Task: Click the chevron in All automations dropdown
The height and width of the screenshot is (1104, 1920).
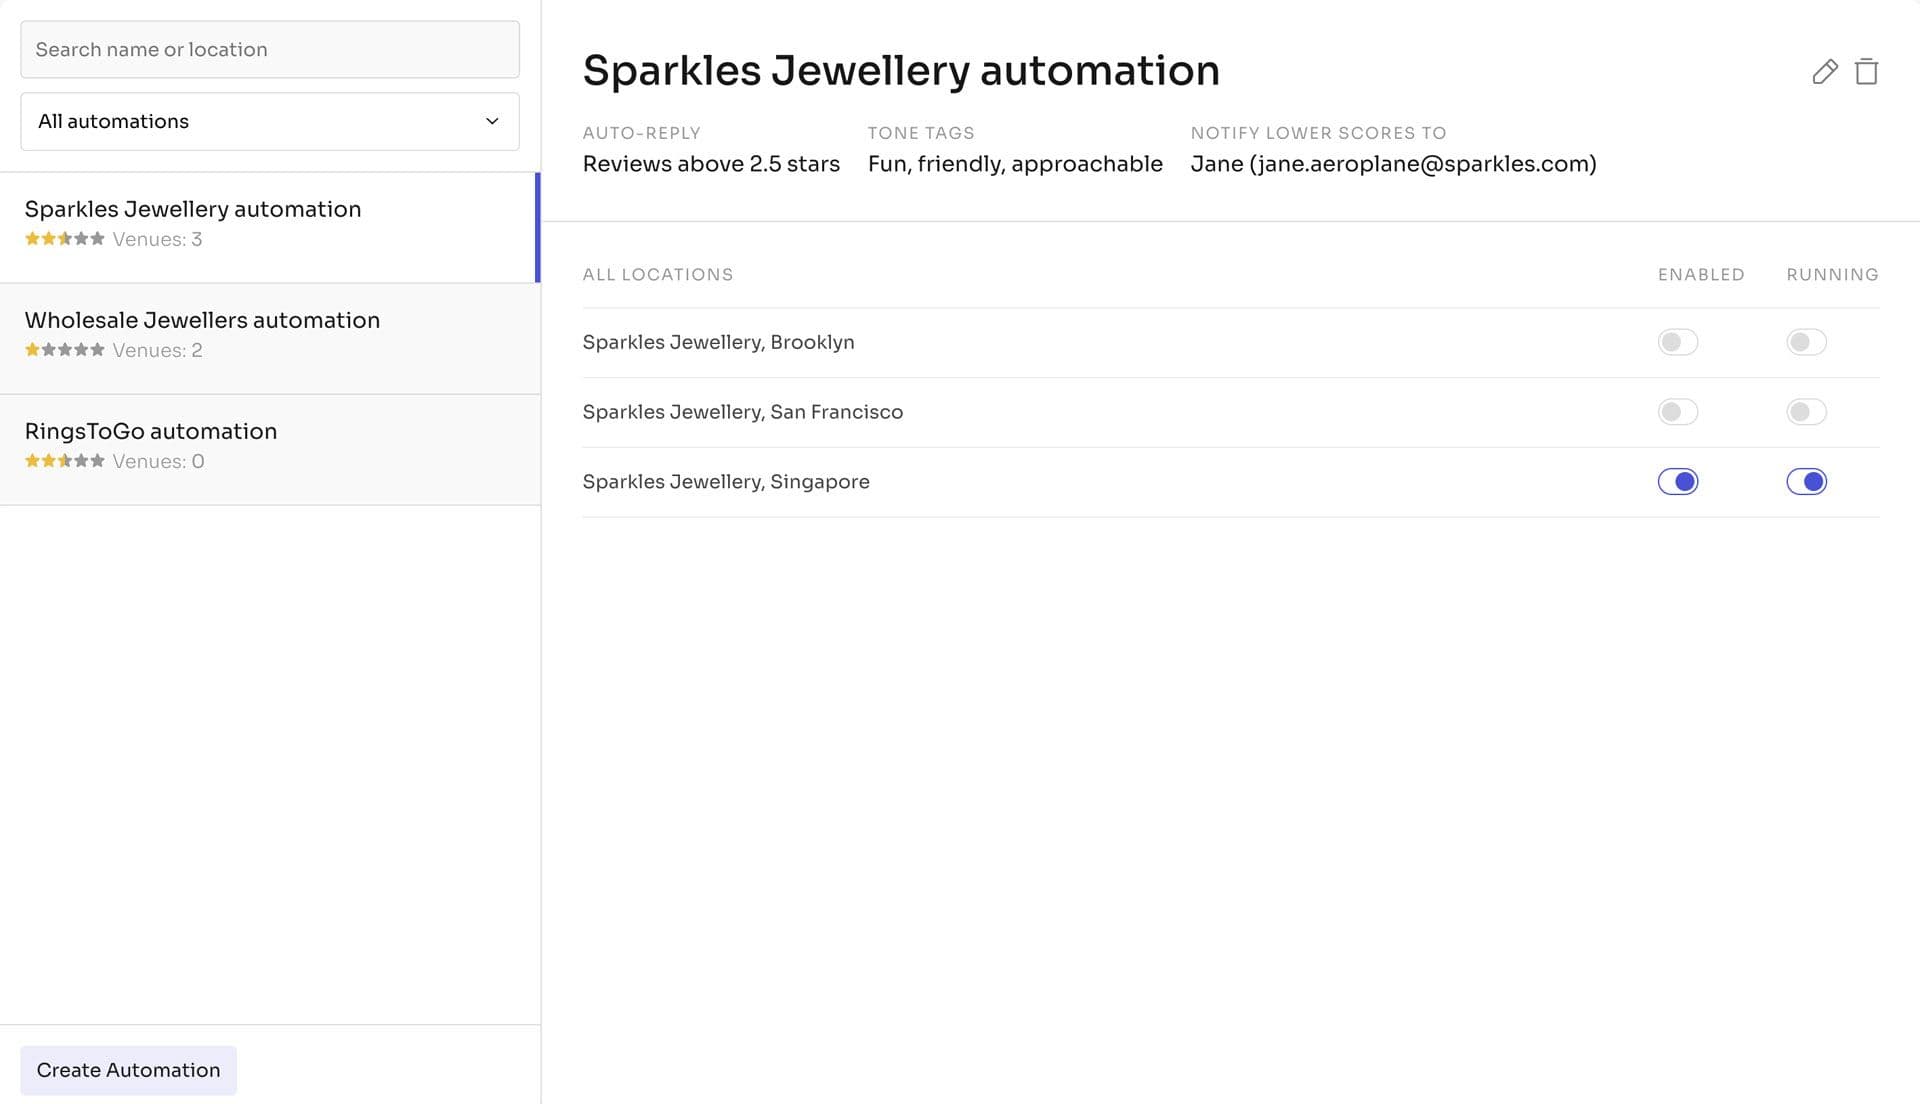Action: pos(492,122)
